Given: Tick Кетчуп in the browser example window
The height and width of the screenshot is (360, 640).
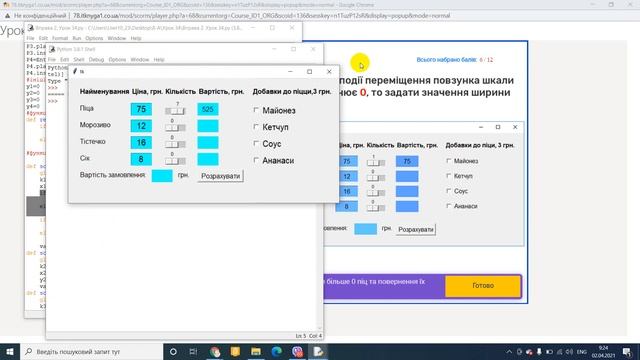Looking at the screenshot, I should coord(449,176).
